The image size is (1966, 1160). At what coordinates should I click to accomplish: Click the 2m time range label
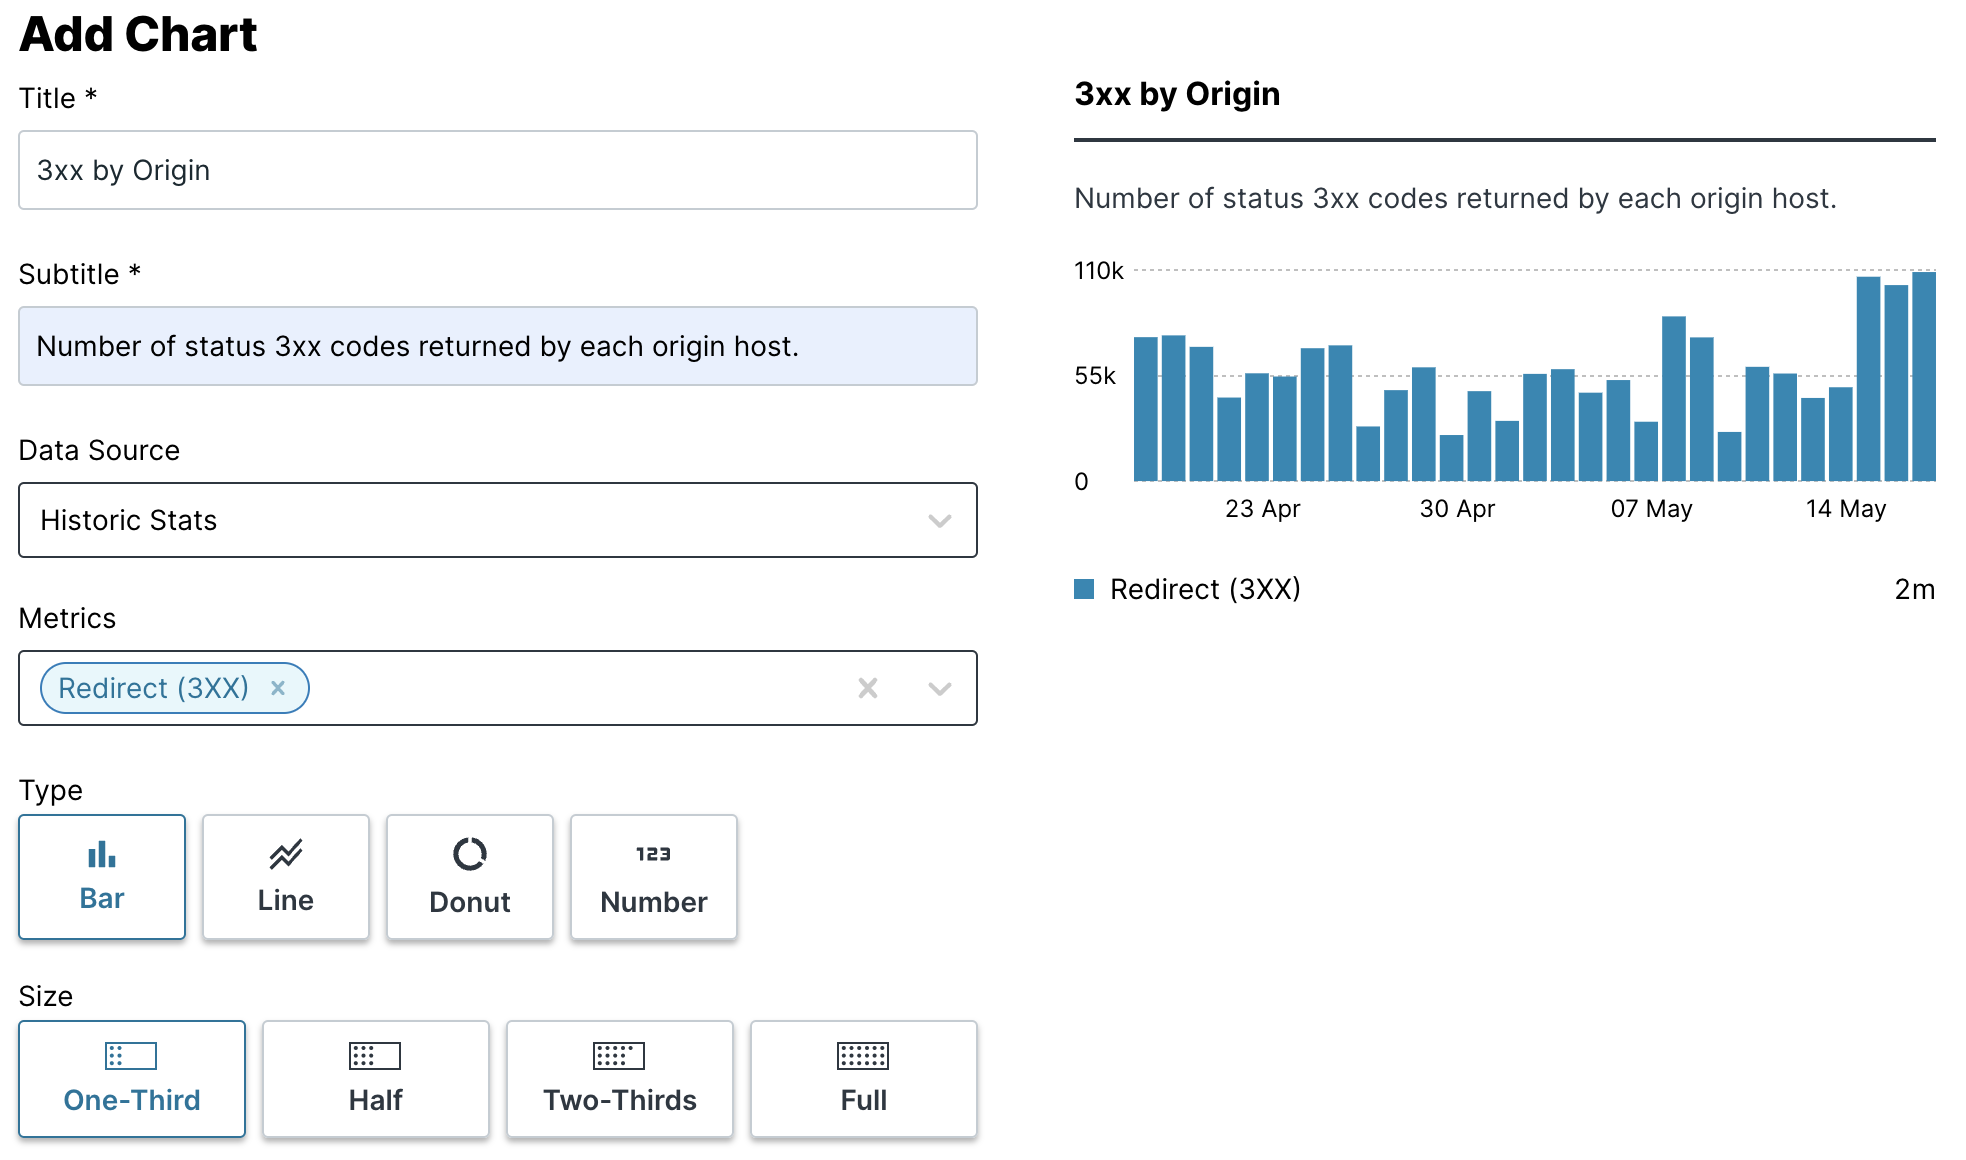(1916, 589)
